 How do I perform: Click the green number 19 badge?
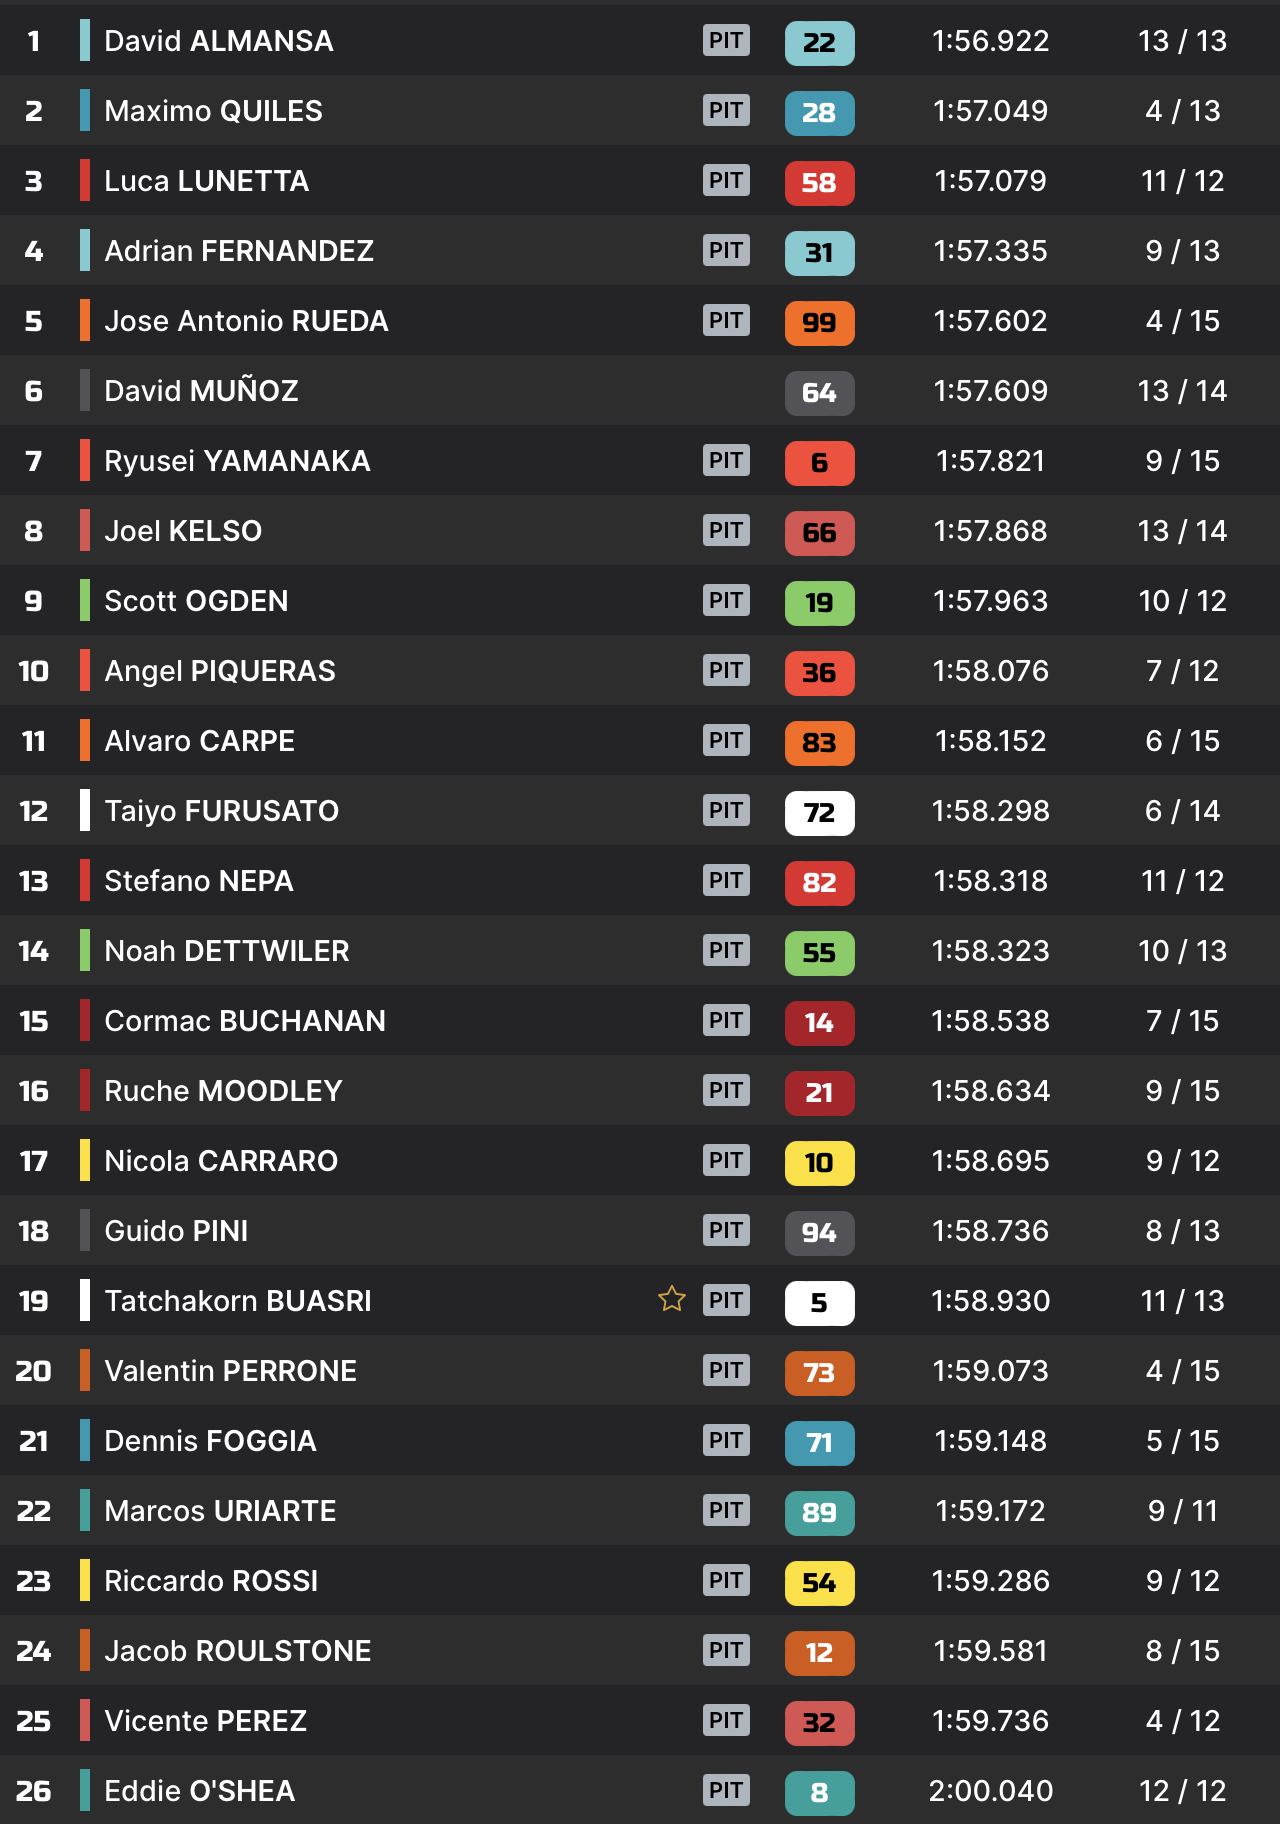[x=819, y=603]
